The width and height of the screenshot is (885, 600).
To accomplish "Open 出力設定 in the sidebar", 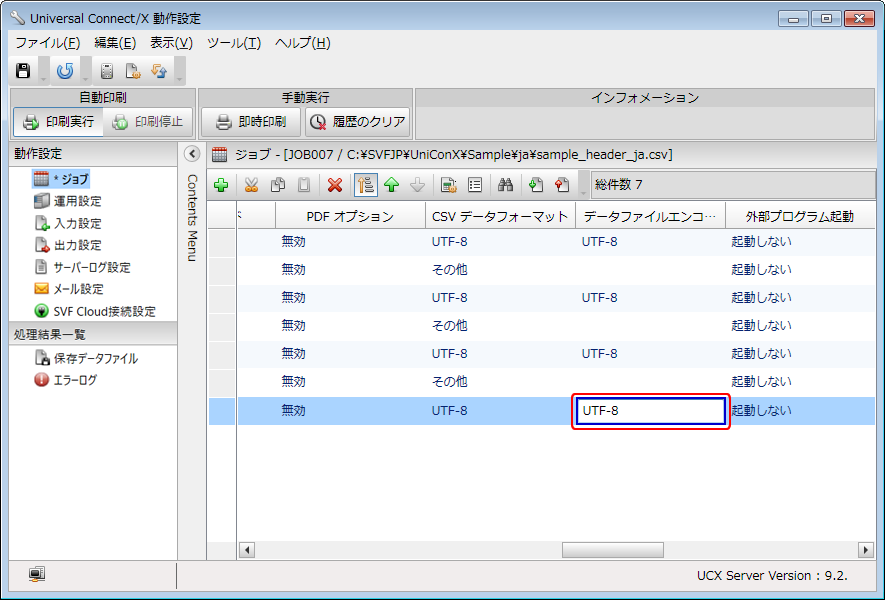I will coord(68,245).
